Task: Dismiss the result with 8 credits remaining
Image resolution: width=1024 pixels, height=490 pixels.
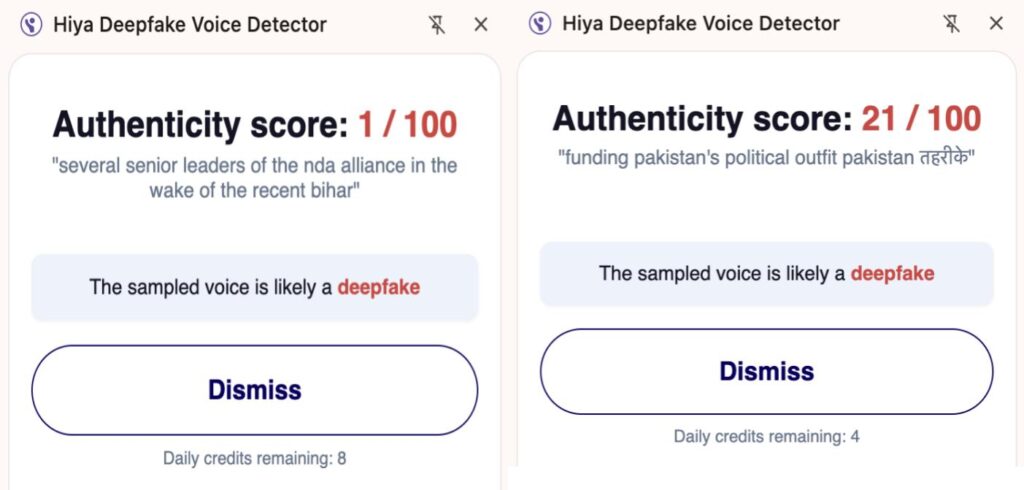Action: 254,390
